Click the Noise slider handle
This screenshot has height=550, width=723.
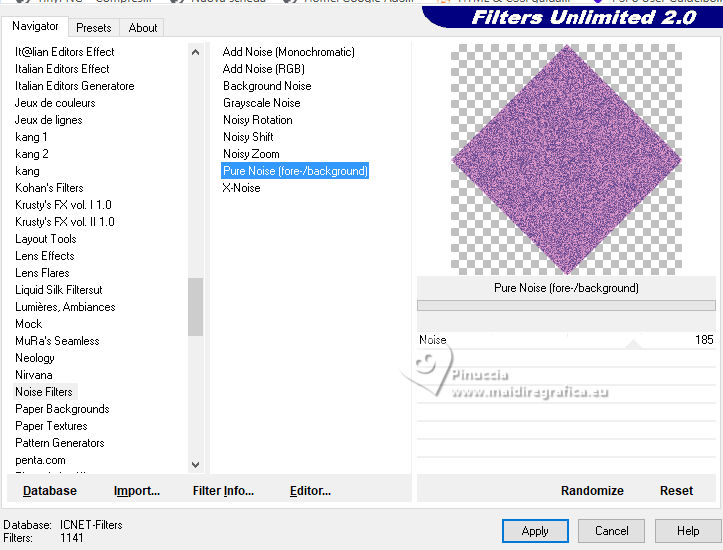634,343
